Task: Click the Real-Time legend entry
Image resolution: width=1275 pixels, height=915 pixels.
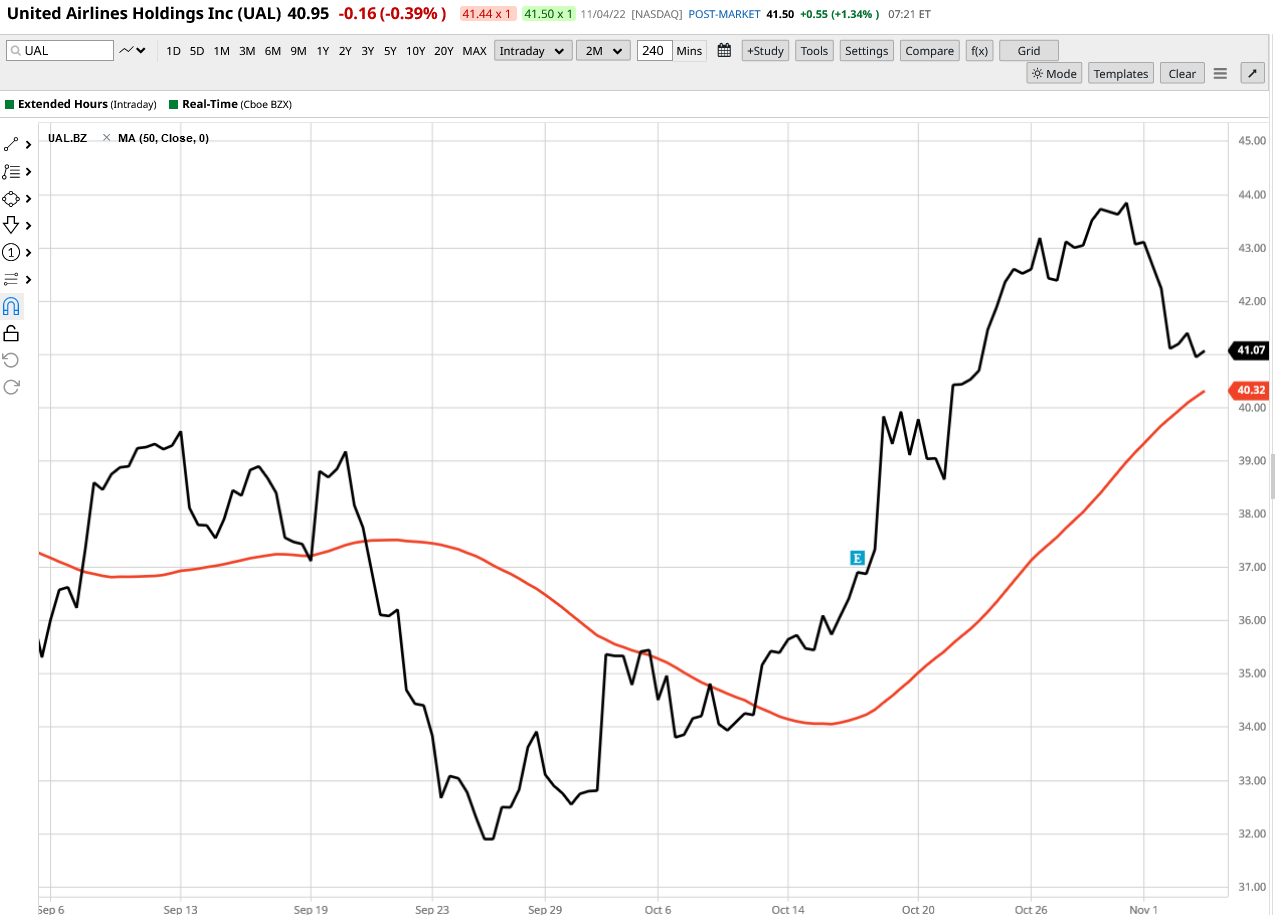Action: pyautogui.click(x=230, y=104)
